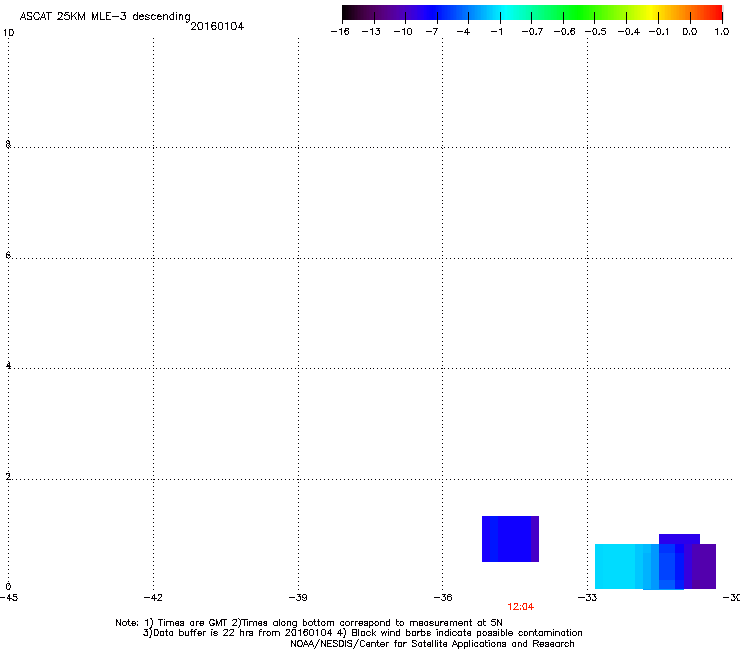Click the -42 longitude axis label
This screenshot has width=740, height=650.
click(153, 598)
